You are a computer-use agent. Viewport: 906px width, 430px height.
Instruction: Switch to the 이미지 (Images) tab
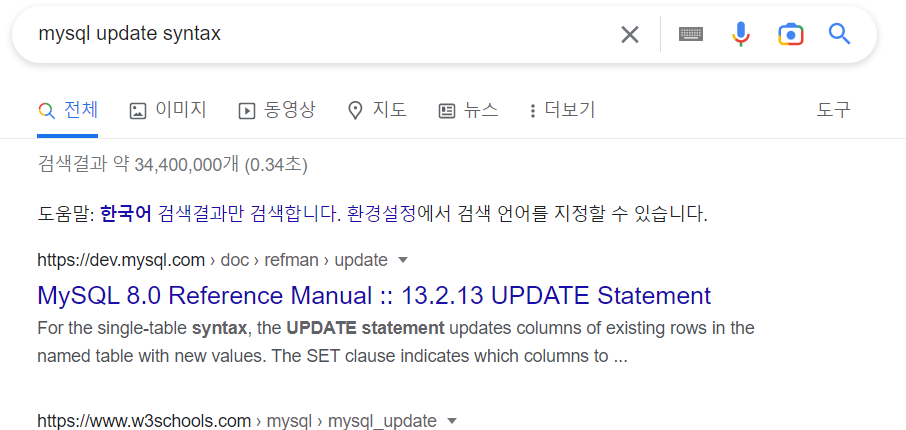click(168, 110)
